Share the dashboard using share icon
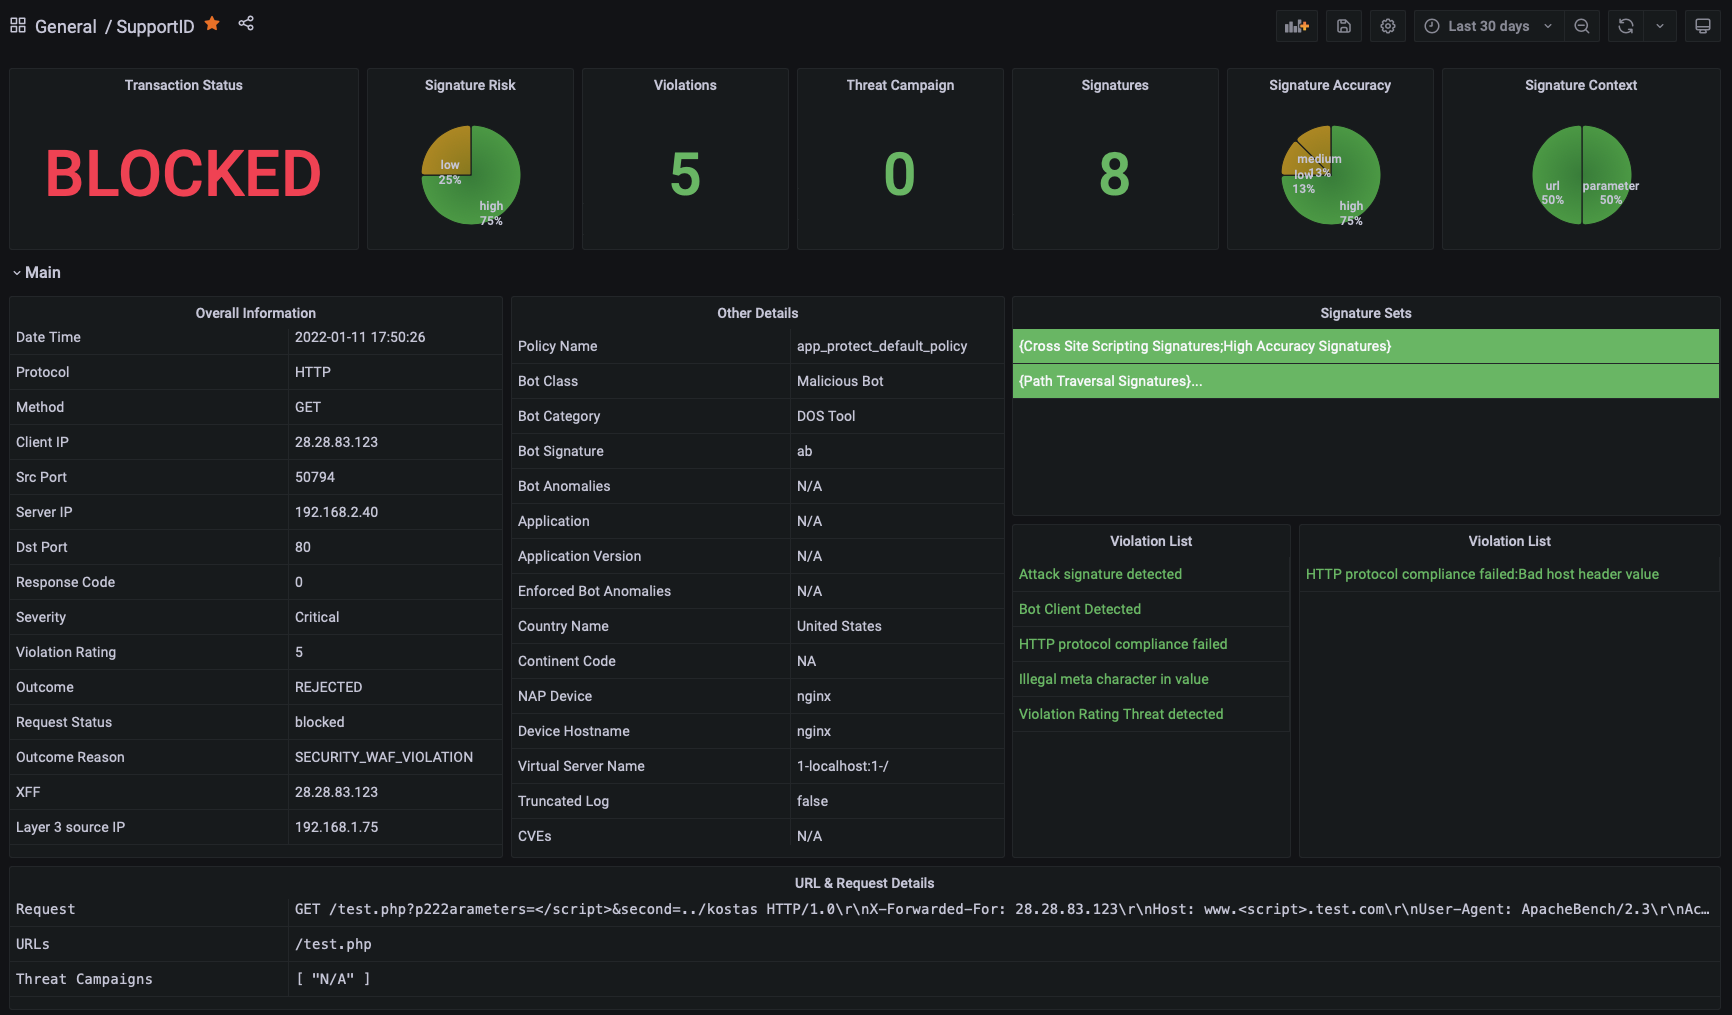The image size is (1732, 1015). coord(246,23)
